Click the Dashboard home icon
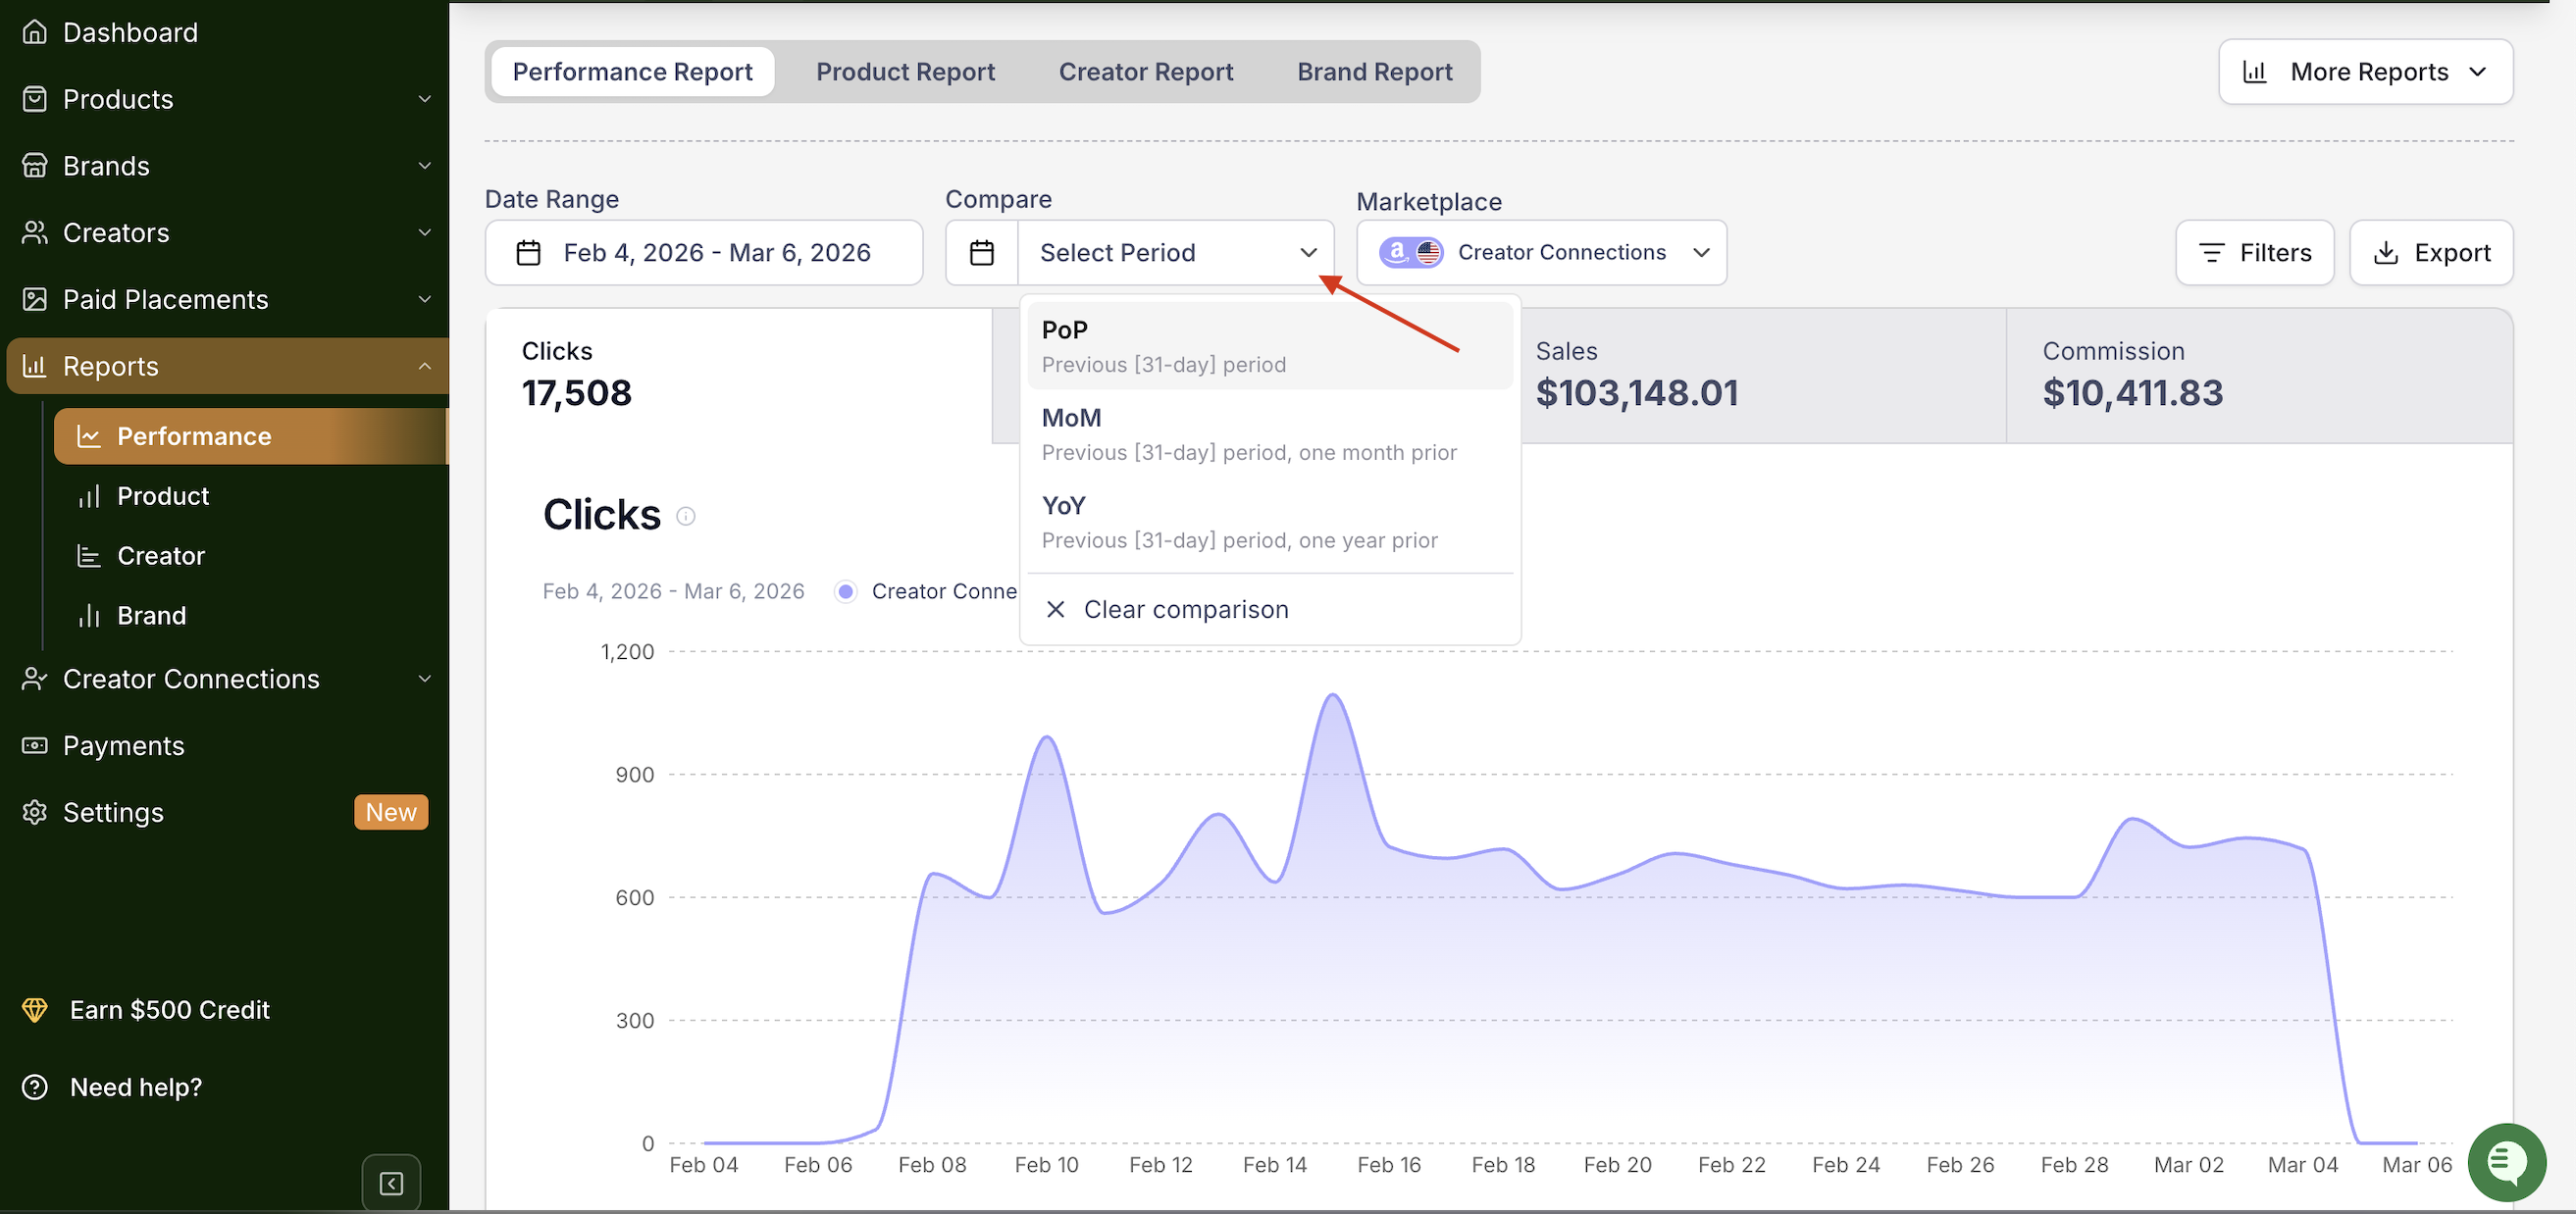Screen dimensions: 2576x1214 [x=35, y=32]
